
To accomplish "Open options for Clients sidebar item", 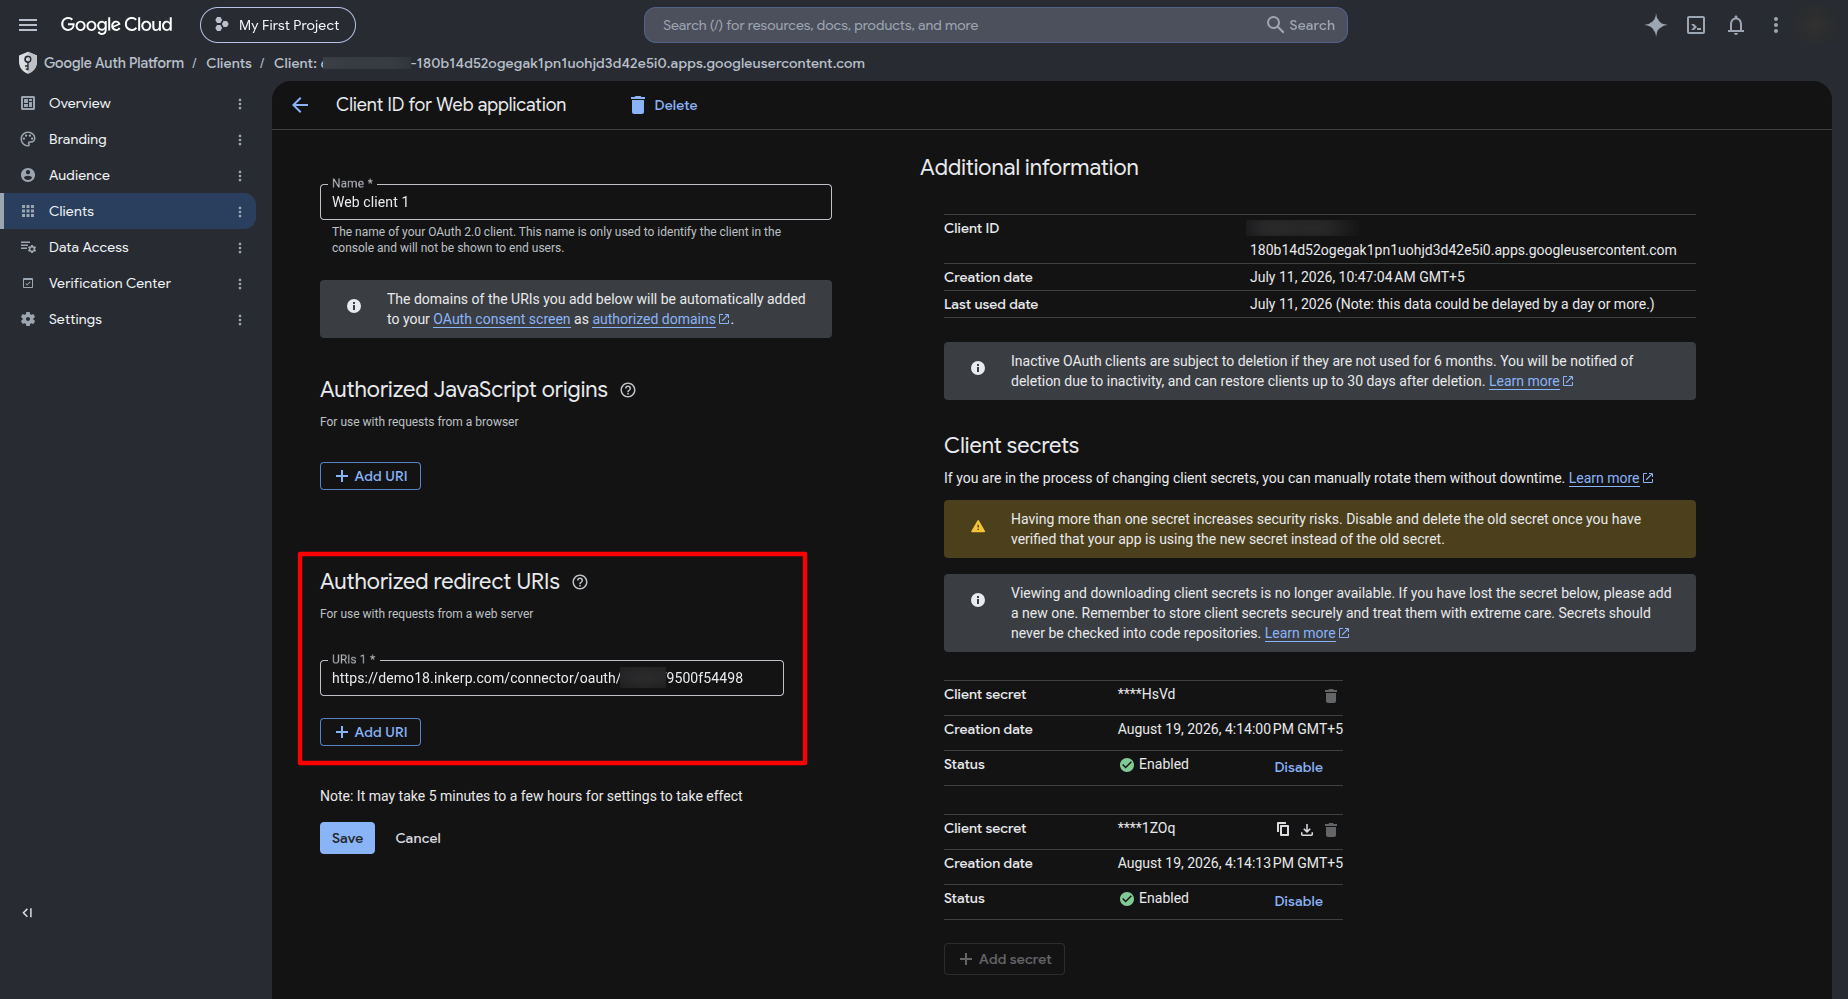I will click(x=240, y=211).
